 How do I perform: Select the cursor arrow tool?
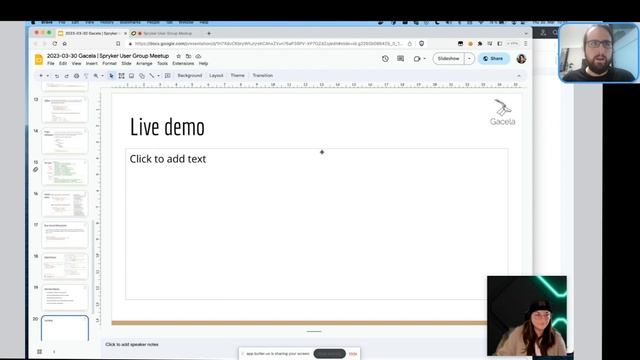[x=111, y=76]
